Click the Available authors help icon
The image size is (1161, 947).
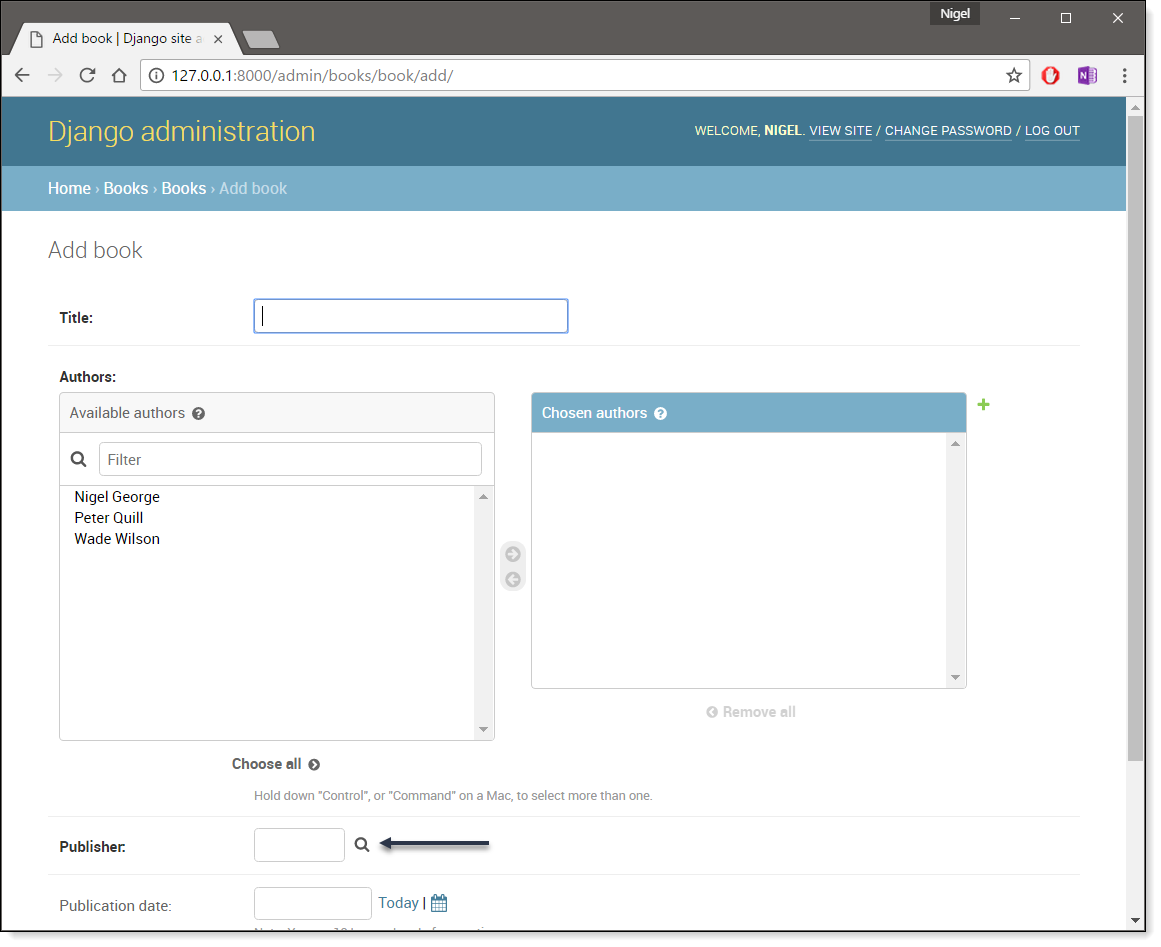tap(199, 413)
